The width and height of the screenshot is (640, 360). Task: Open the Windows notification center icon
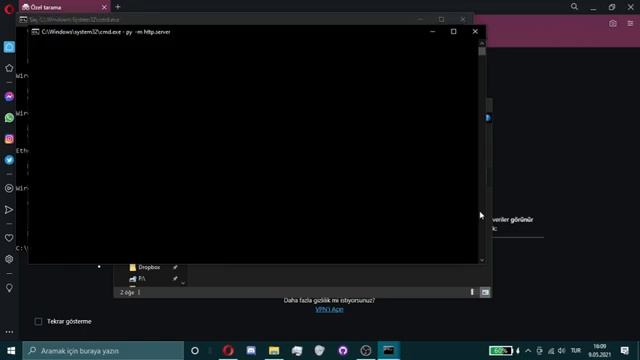tap(624, 351)
